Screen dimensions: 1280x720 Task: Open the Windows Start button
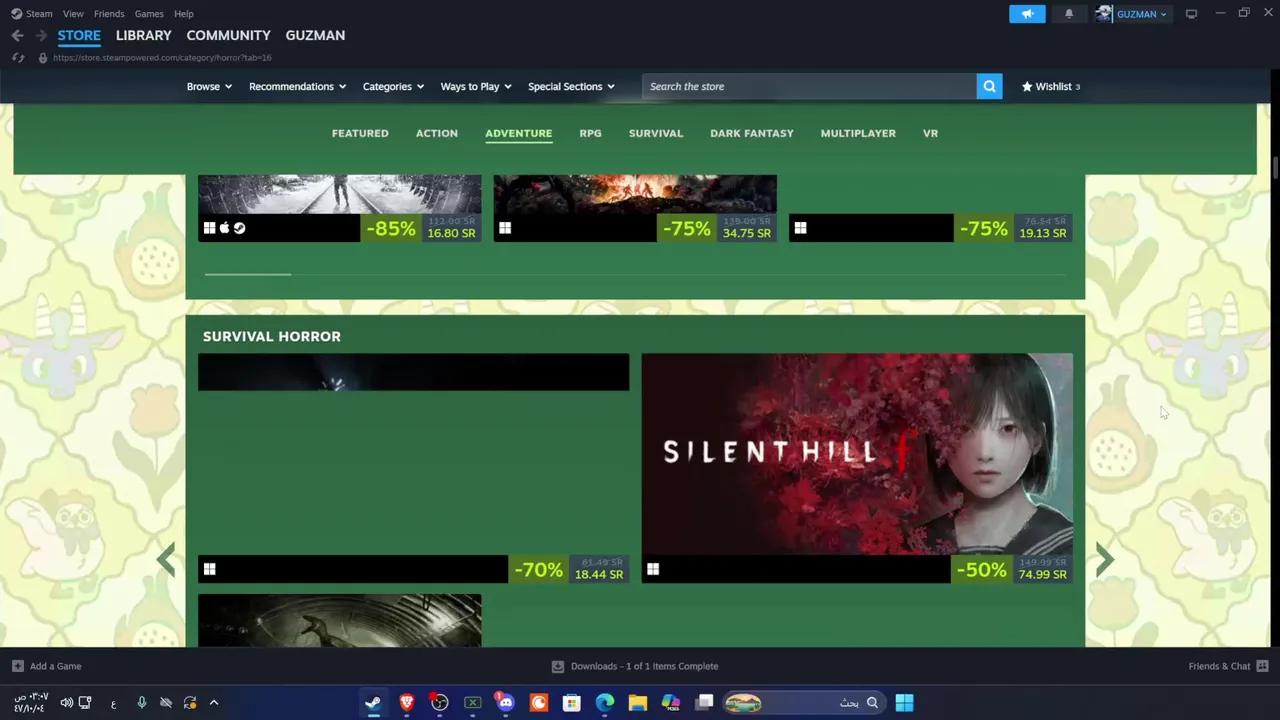[x=904, y=703]
